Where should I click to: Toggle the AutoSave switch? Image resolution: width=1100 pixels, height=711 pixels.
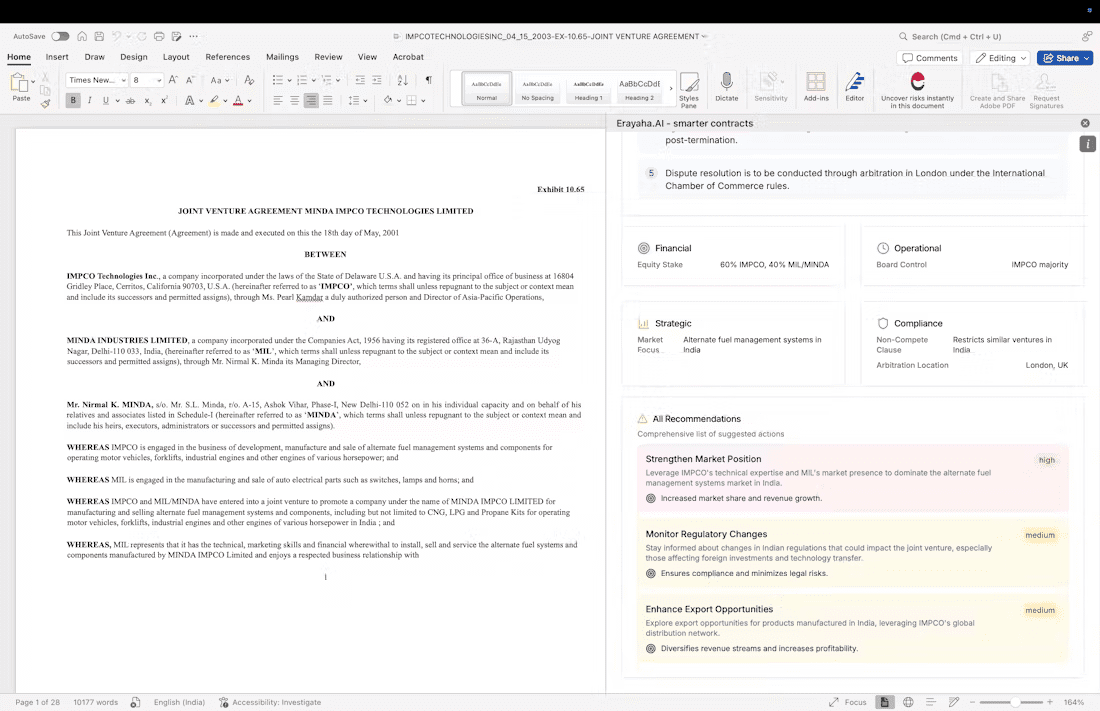[60, 36]
